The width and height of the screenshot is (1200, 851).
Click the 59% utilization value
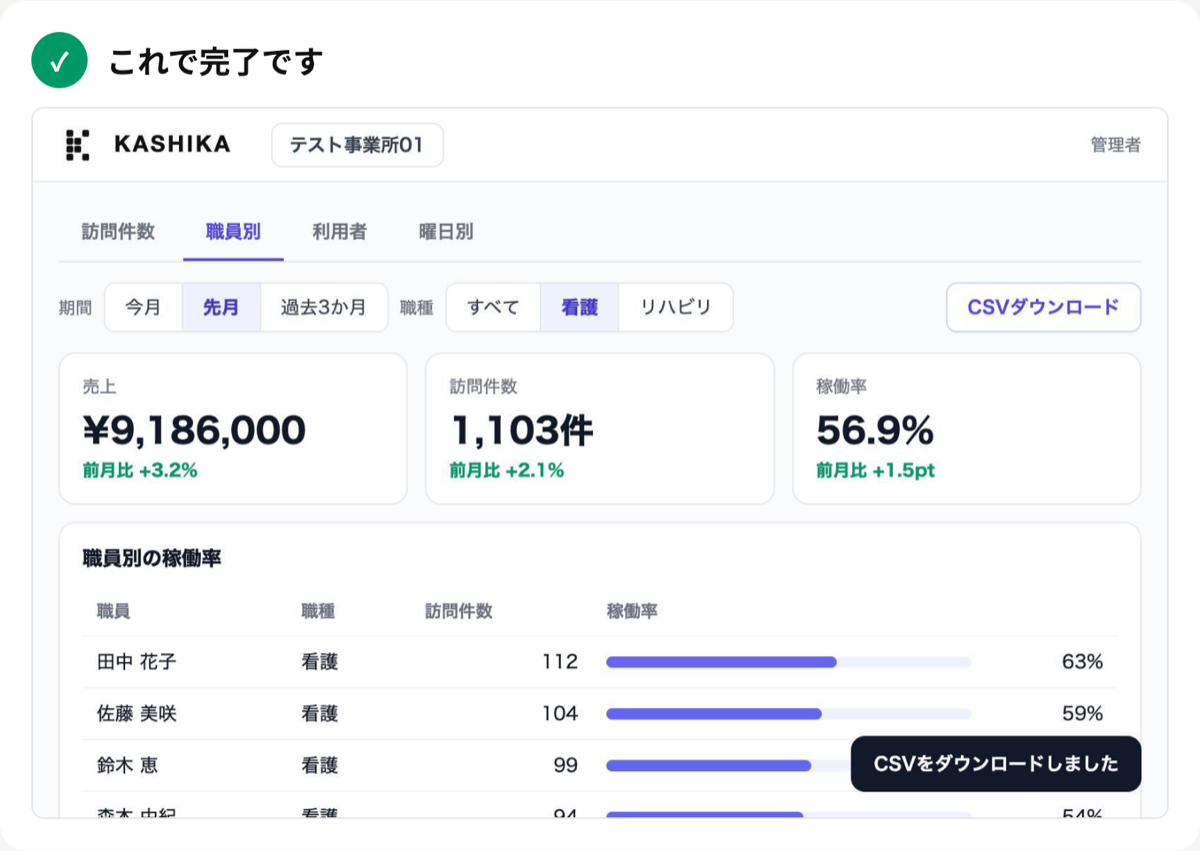(x=1082, y=714)
